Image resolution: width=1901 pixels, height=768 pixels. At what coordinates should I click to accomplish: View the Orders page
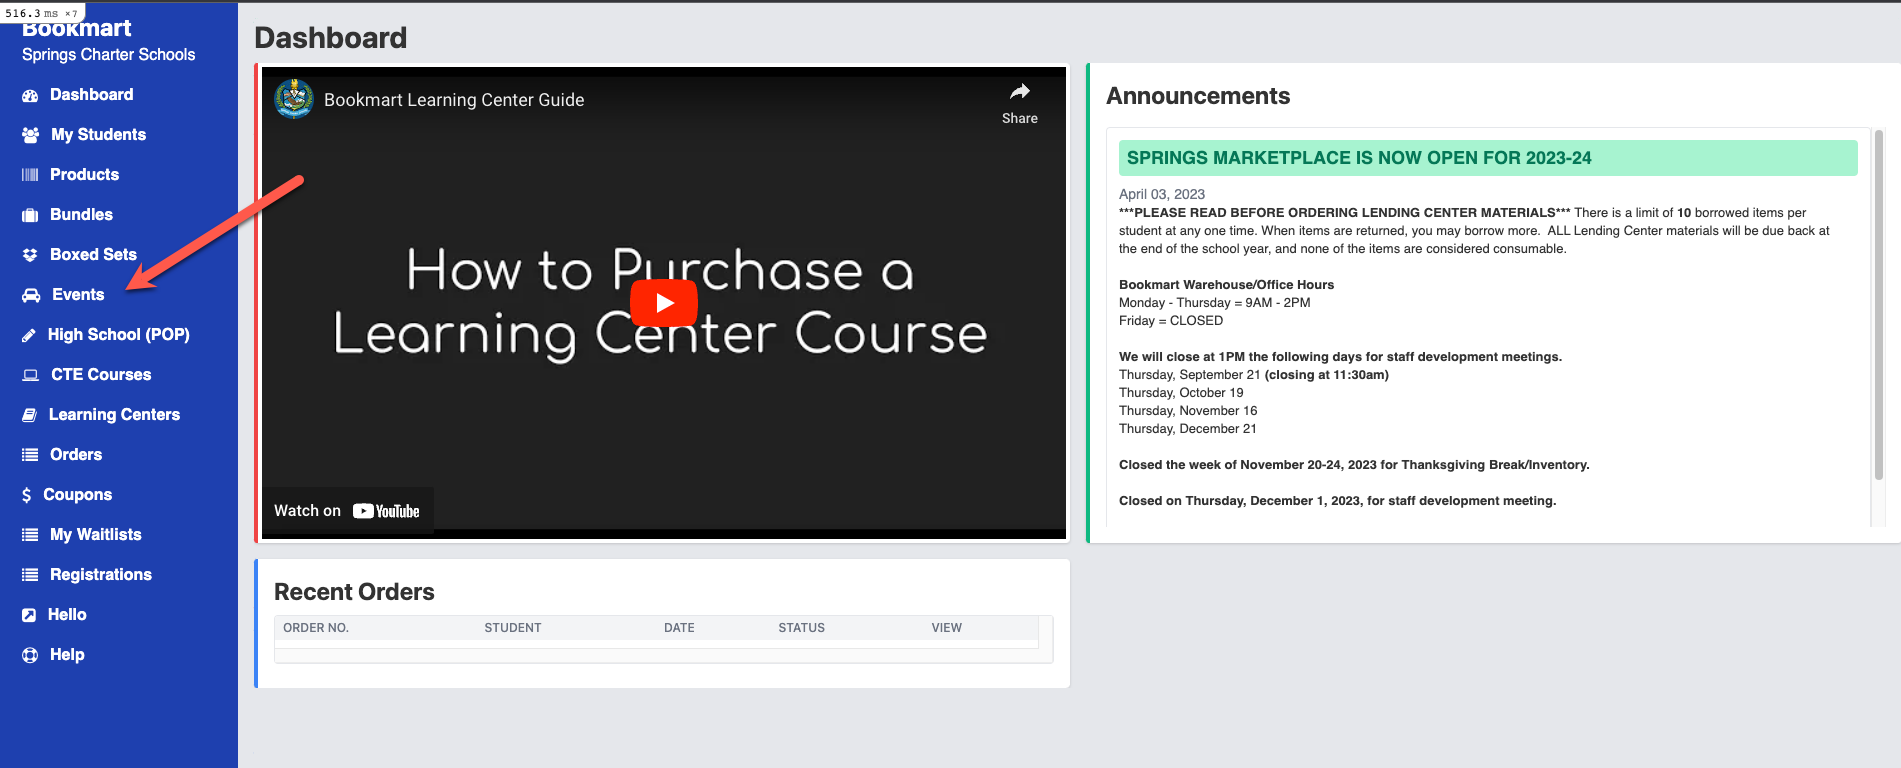76,455
